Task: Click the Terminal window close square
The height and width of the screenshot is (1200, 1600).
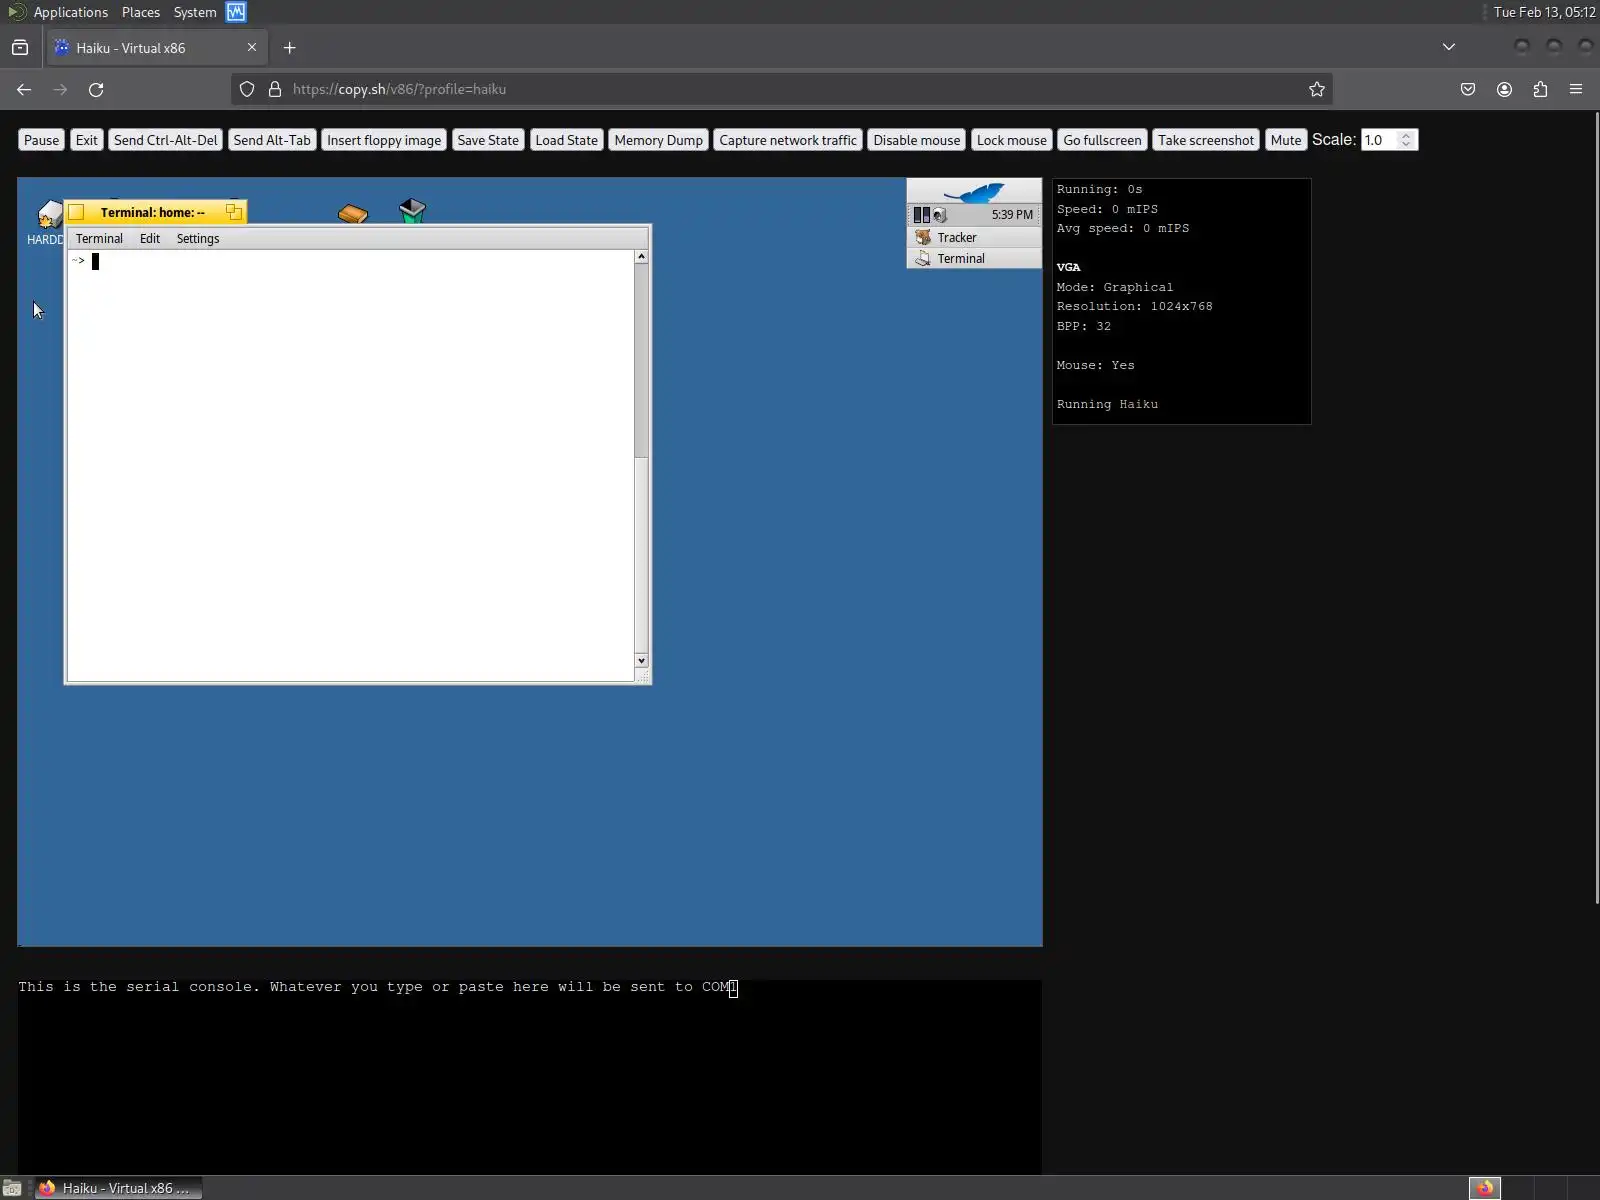Action: (x=77, y=212)
